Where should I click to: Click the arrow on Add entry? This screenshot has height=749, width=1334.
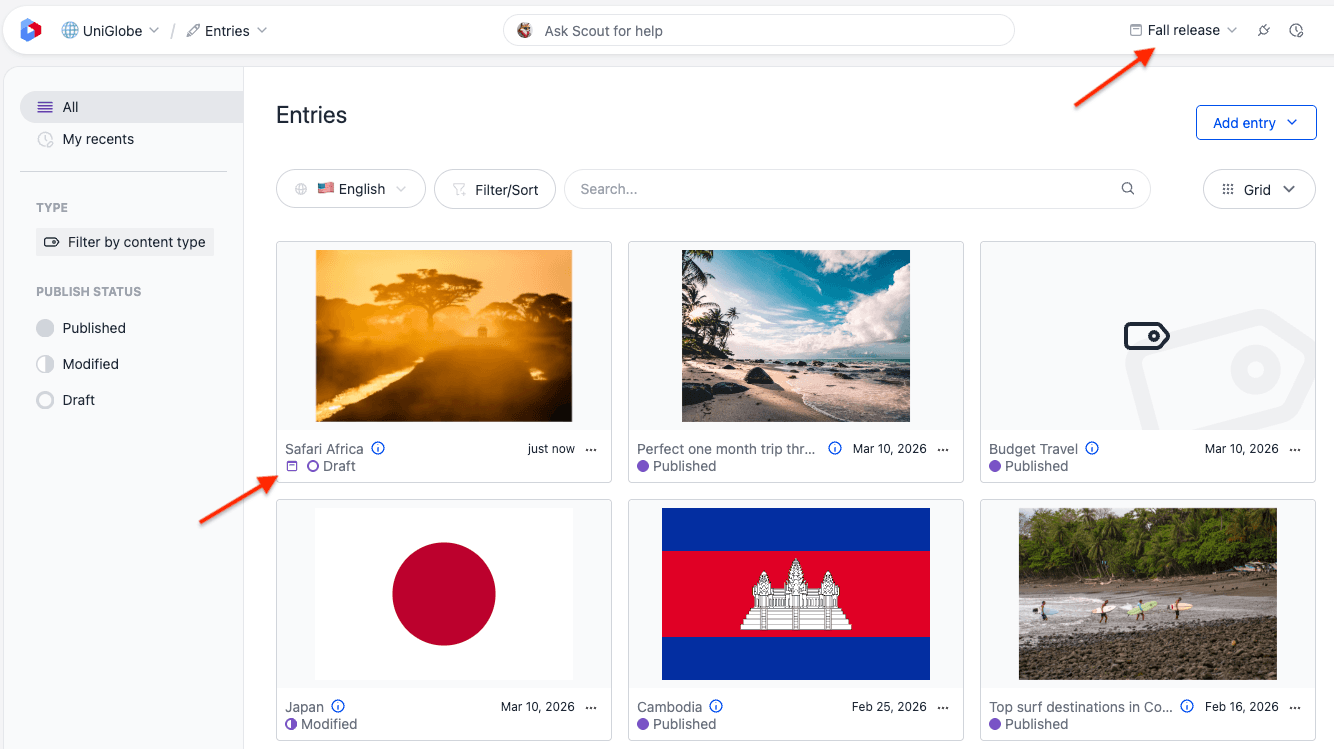[1292, 123]
